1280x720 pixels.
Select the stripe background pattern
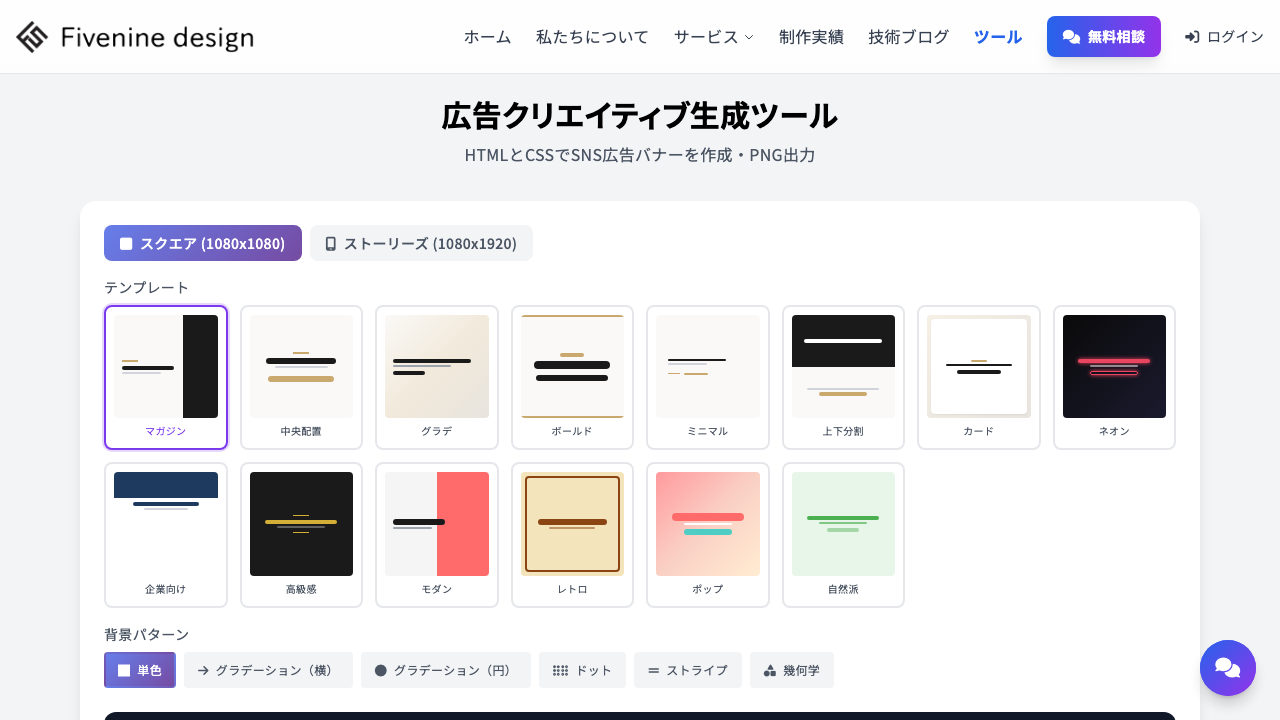pos(687,670)
